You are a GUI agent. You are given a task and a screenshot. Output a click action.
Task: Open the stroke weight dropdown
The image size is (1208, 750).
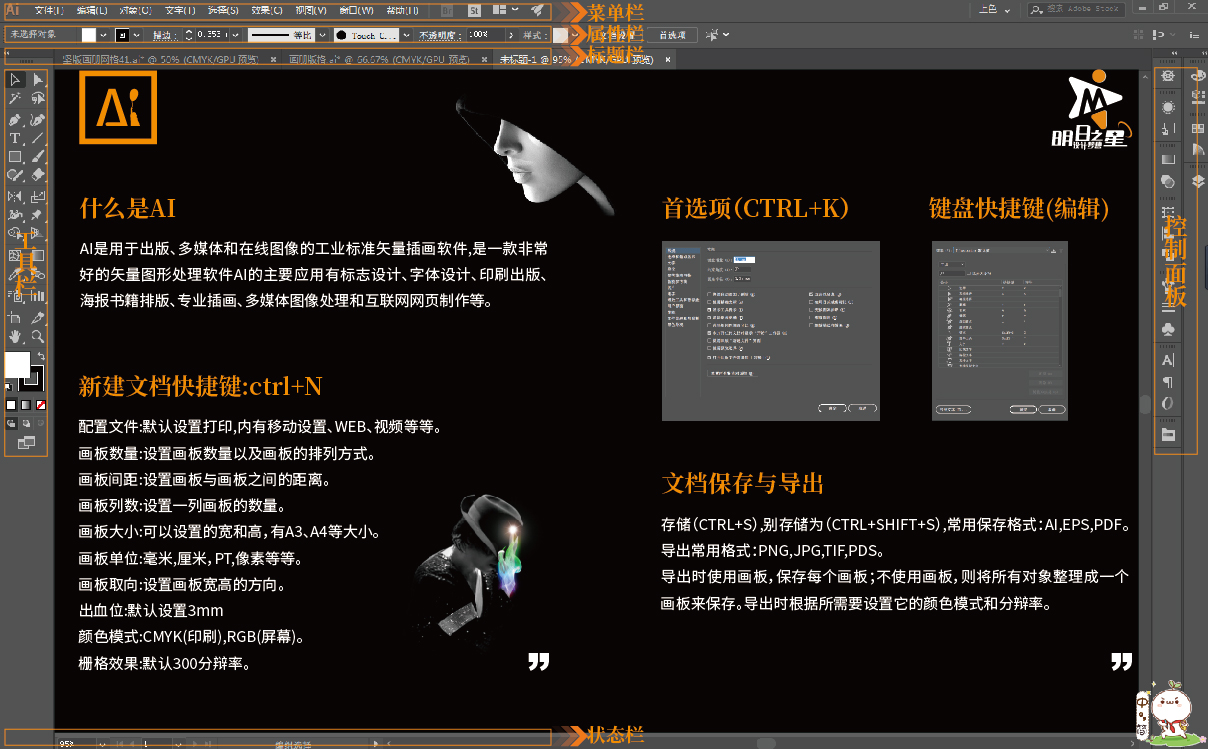coord(234,34)
